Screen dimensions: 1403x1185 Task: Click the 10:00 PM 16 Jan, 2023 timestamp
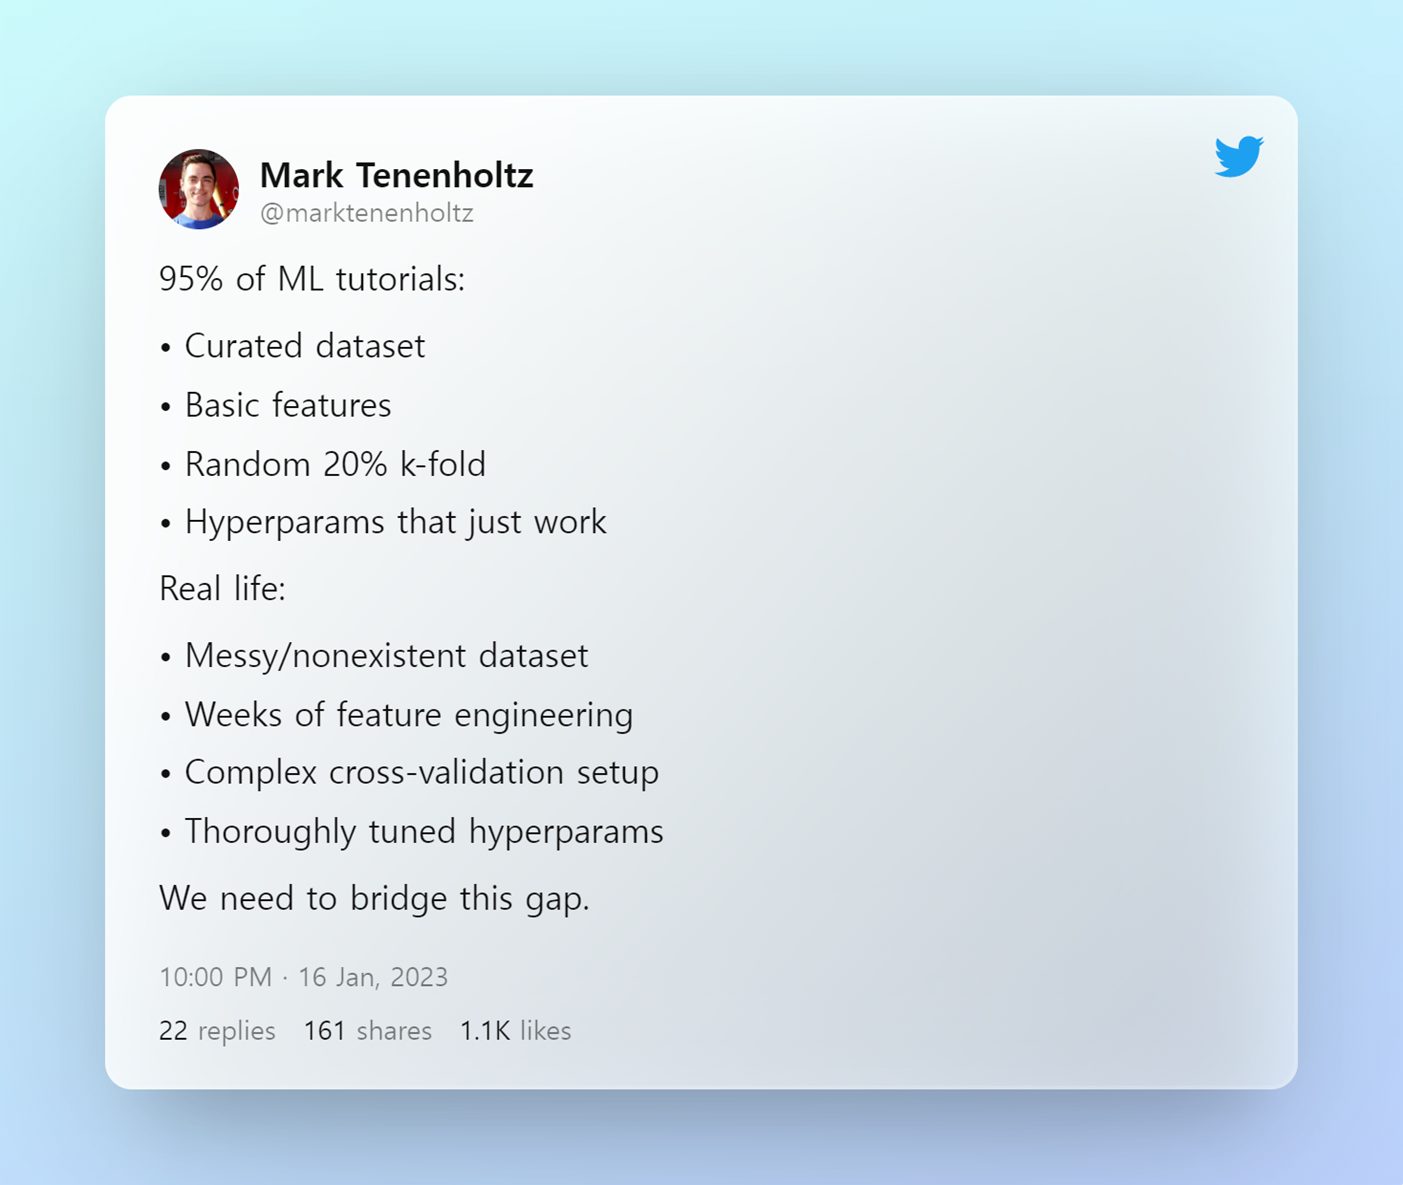303,977
